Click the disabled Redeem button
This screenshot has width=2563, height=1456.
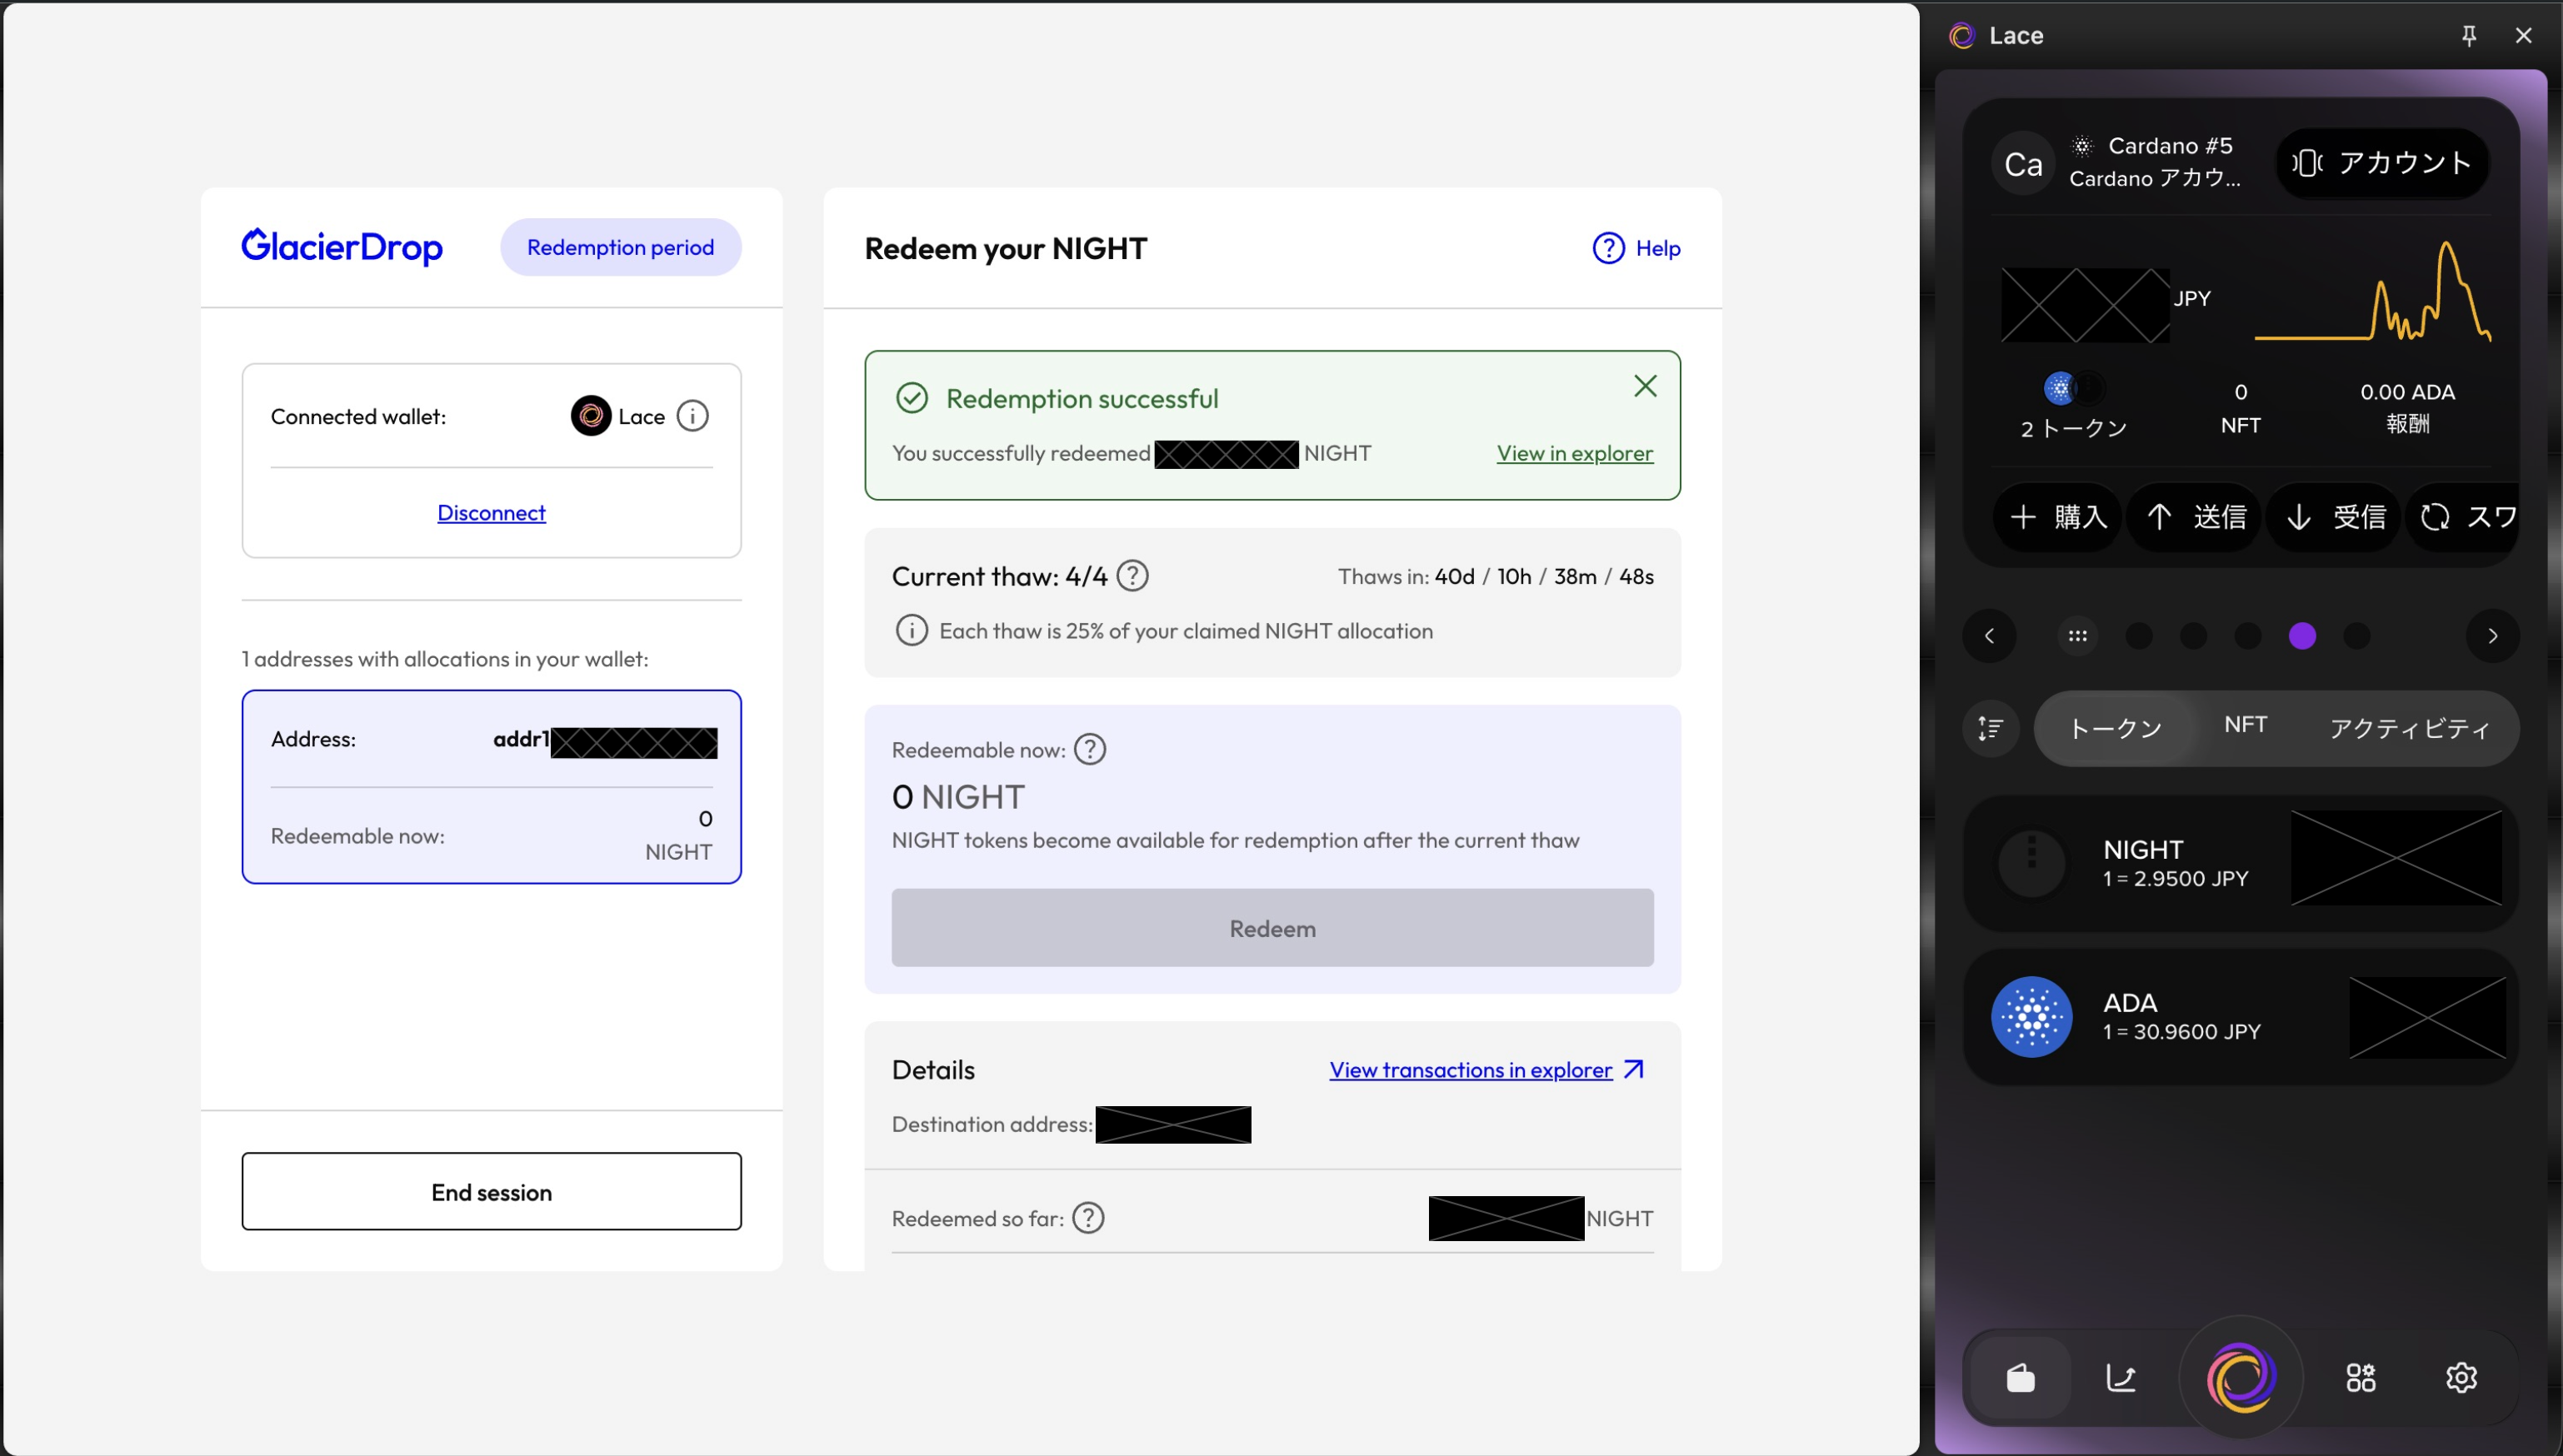click(x=1272, y=928)
